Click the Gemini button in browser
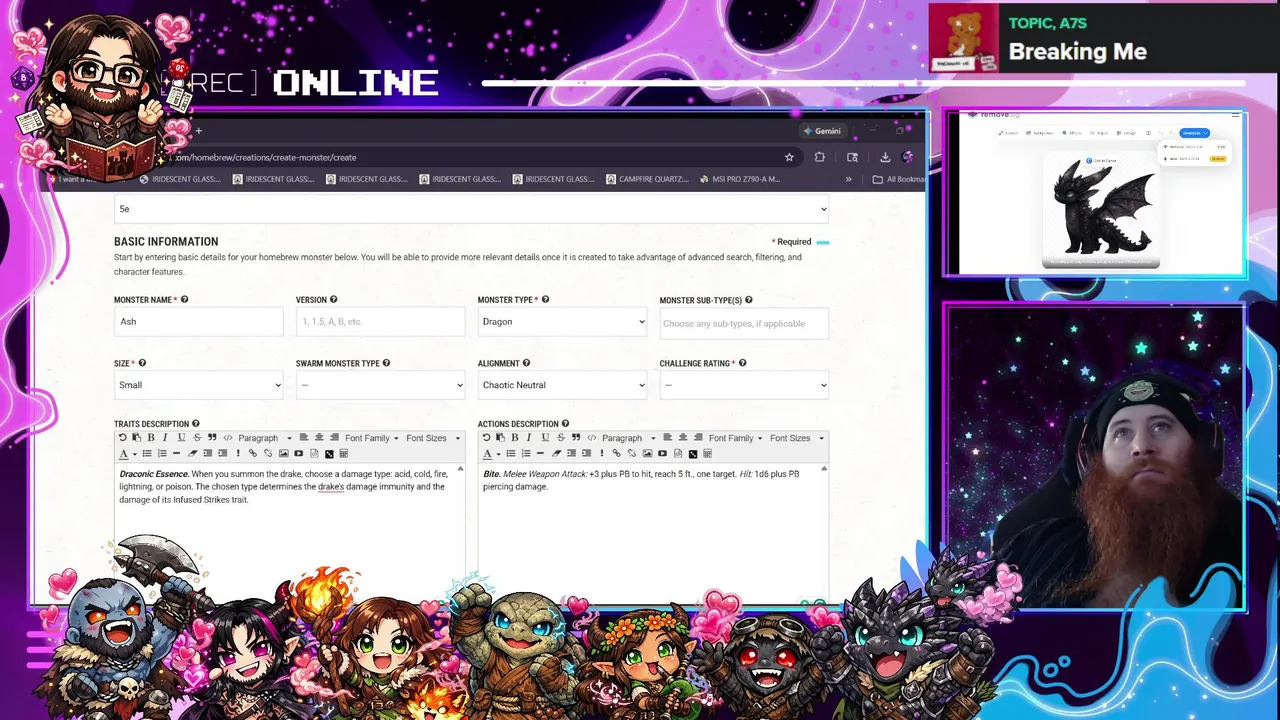Image resolution: width=1280 pixels, height=720 pixels. coord(821,131)
